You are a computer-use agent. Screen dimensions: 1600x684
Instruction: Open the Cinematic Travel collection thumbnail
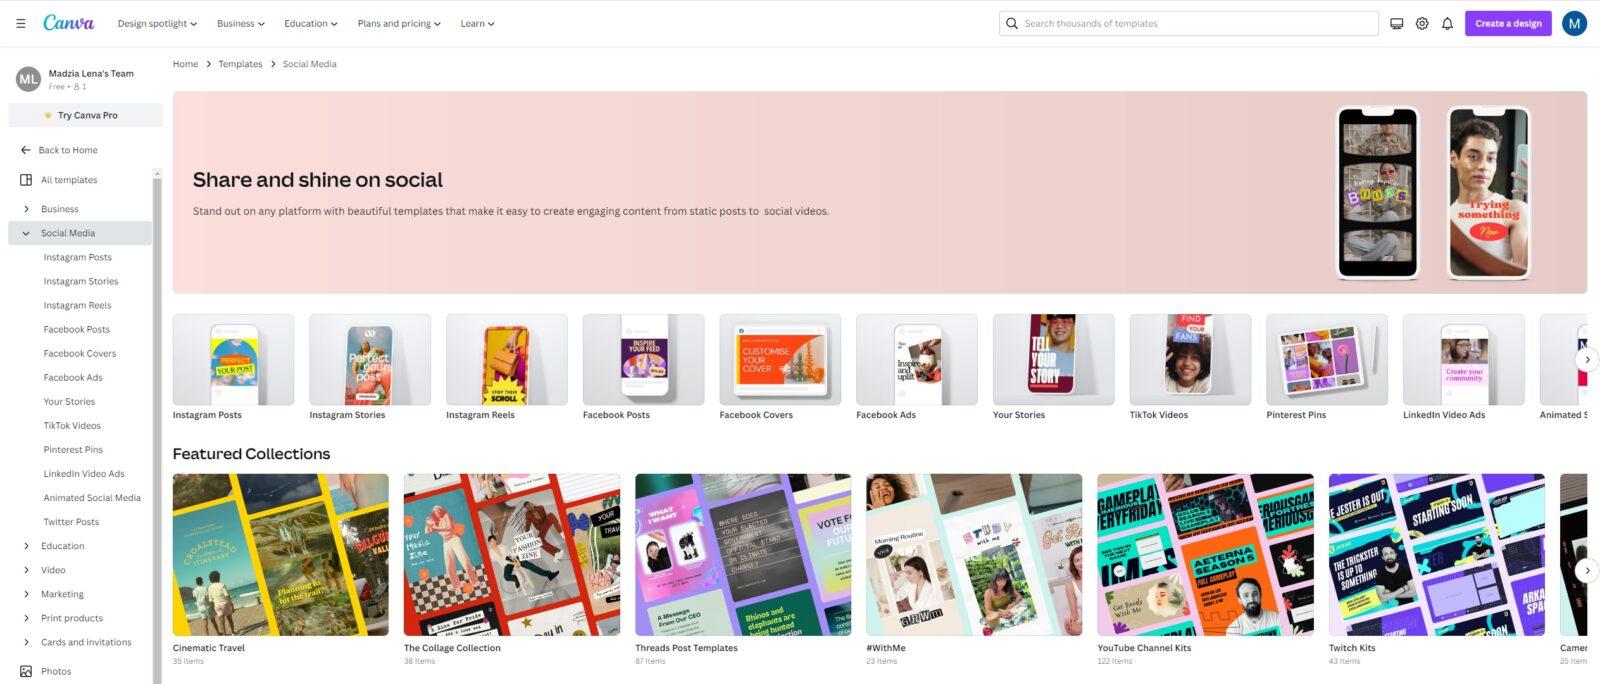click(x=280, y=554)
